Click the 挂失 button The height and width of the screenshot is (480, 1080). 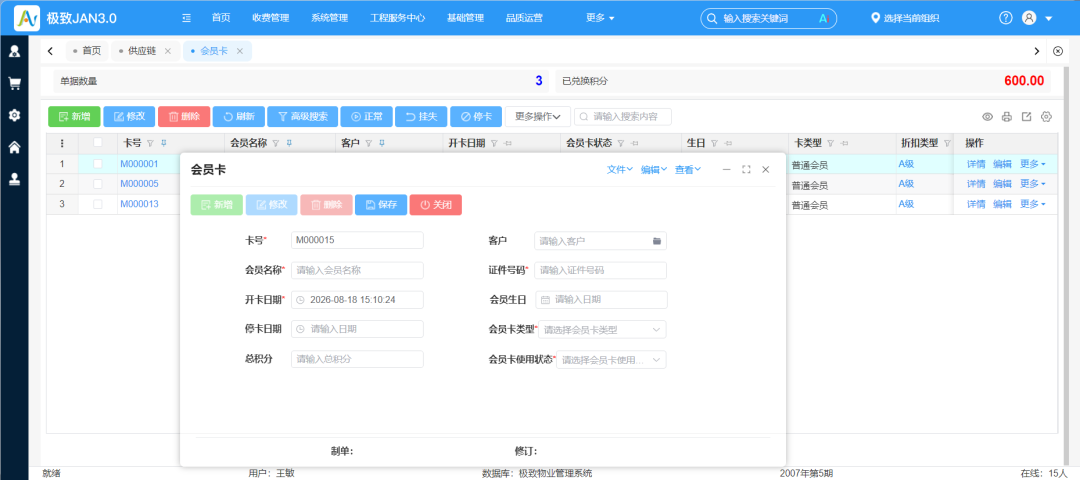coord(421,116)
